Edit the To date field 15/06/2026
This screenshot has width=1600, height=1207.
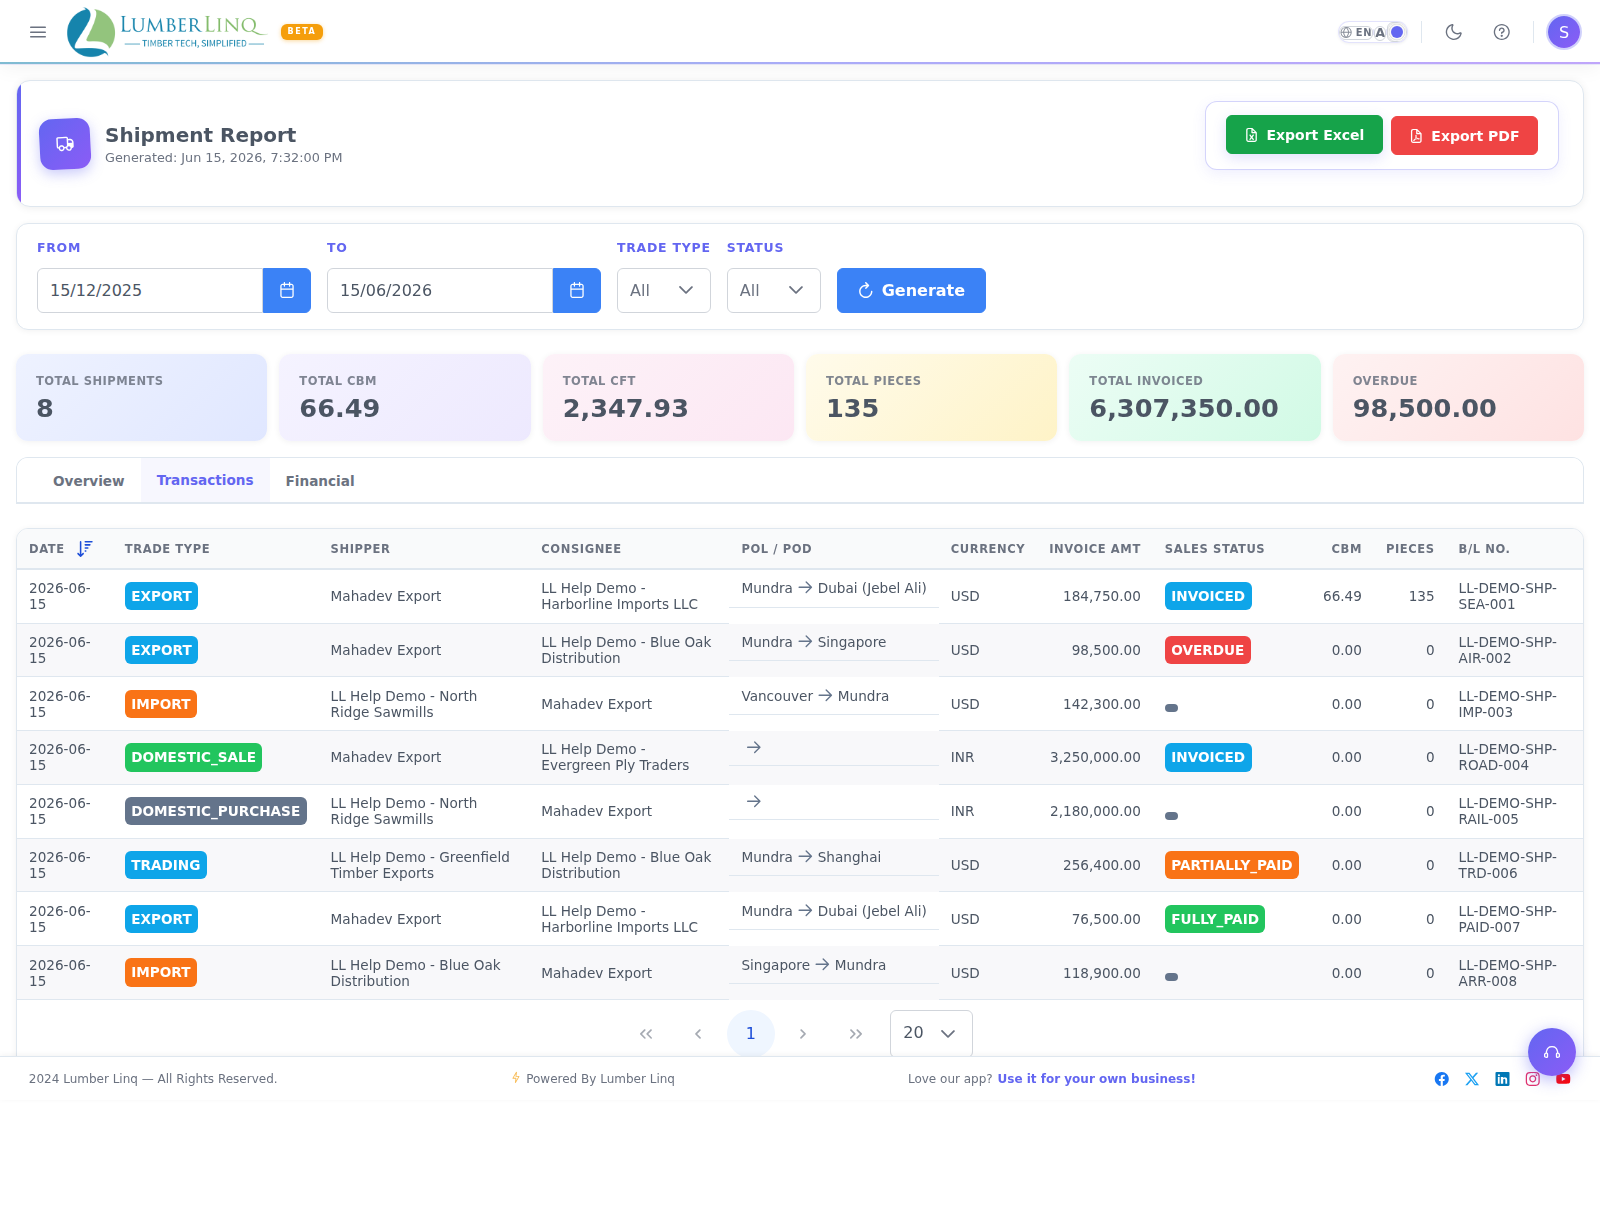(440, 290)
